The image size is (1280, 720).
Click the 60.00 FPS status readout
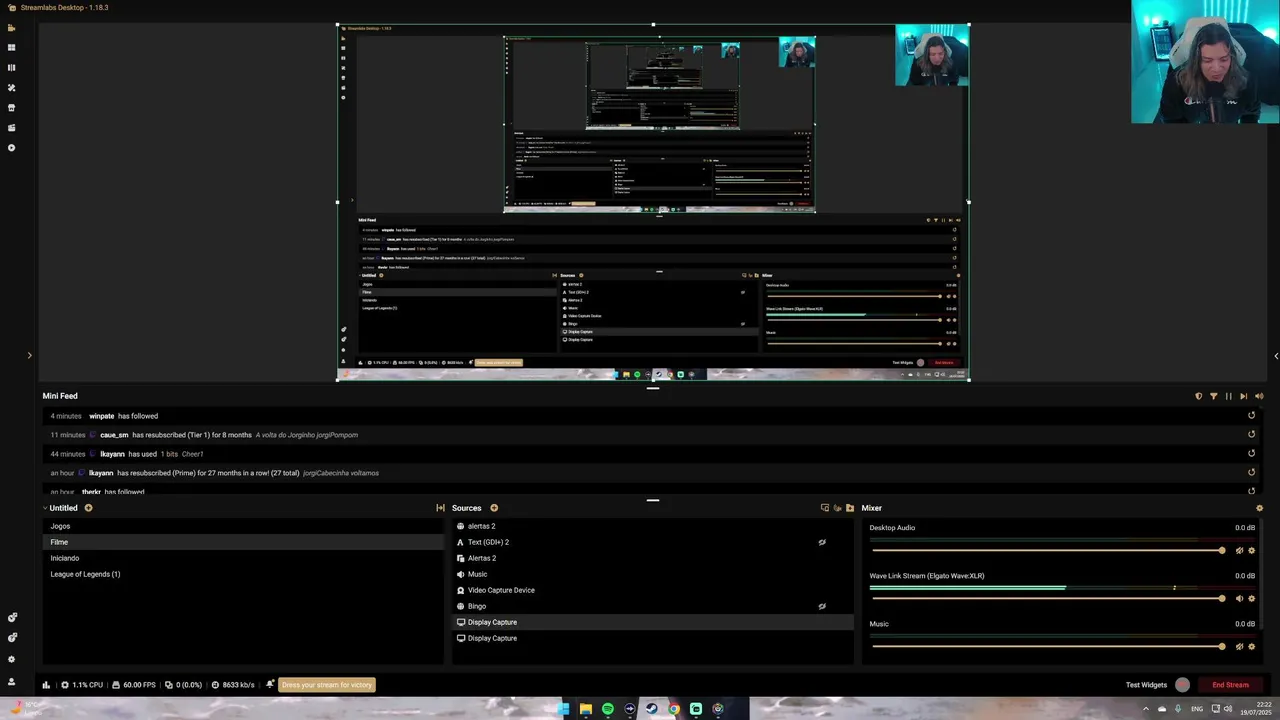pos(134,685)
